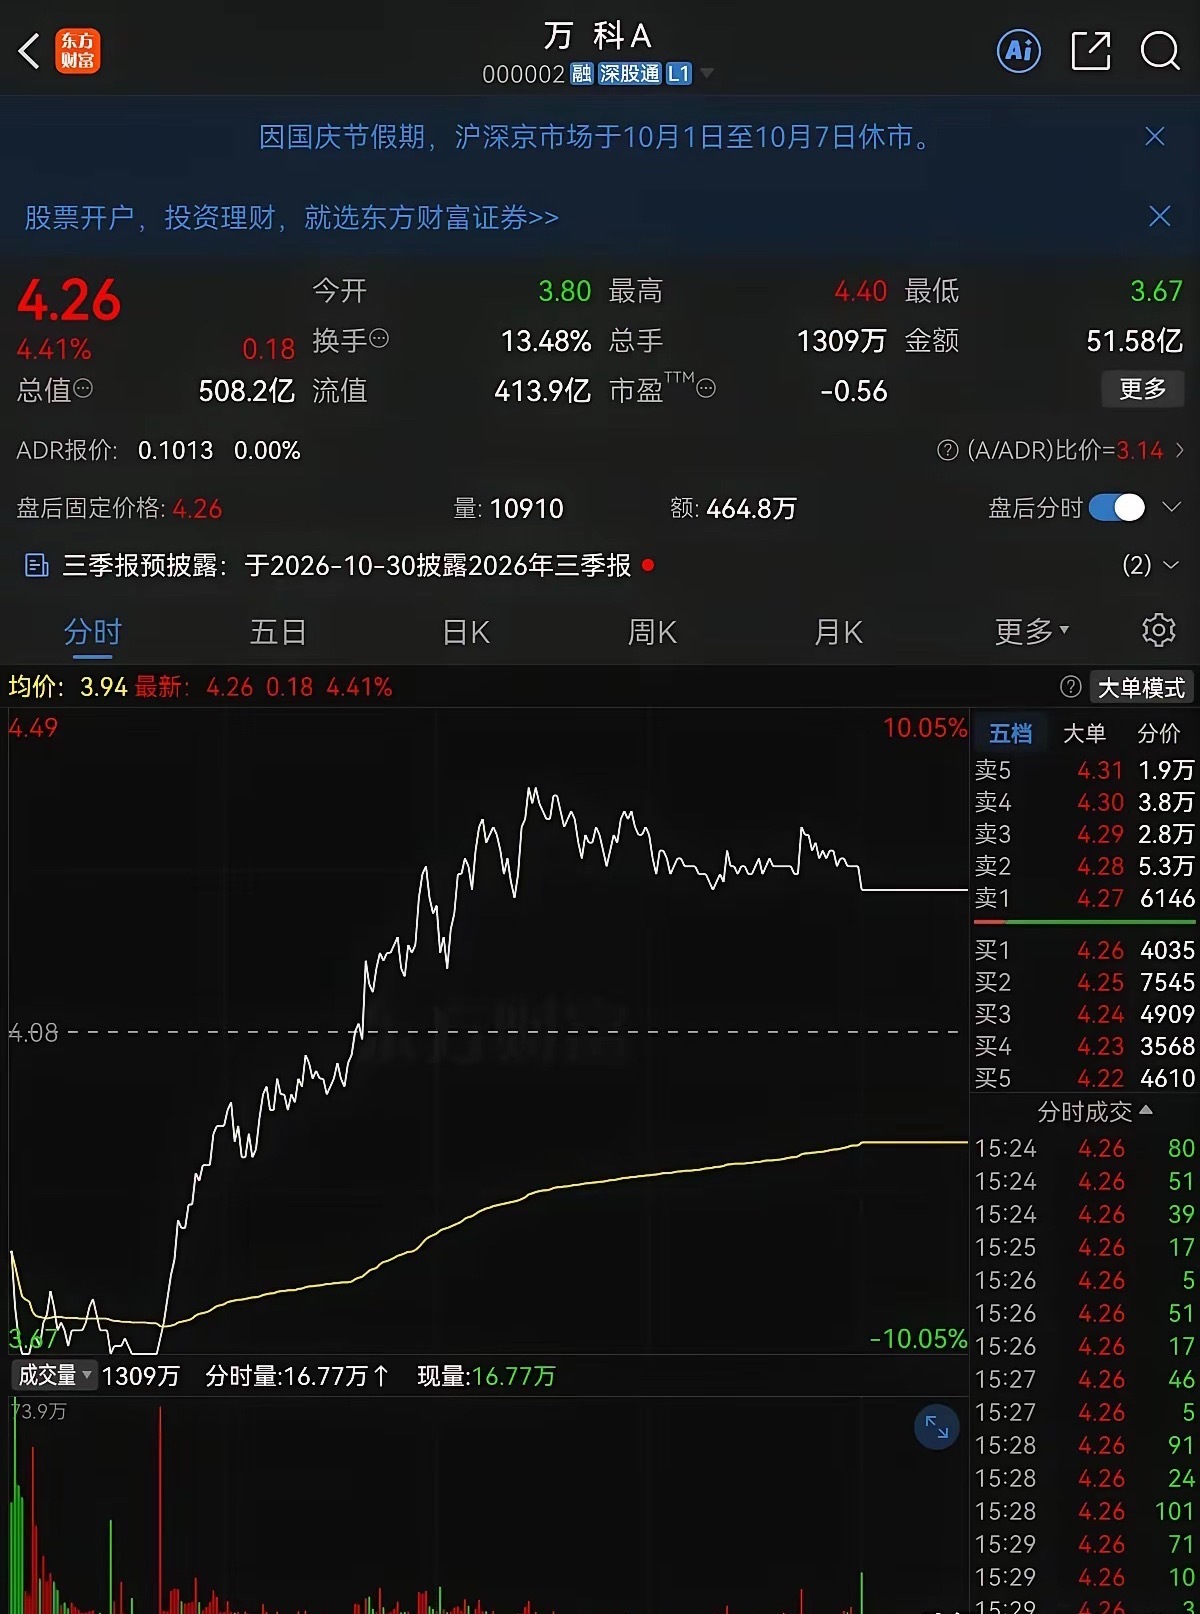Click the 盘后固定价格 4.26 value
The image size is (1200, 1614).
[197, 508]
